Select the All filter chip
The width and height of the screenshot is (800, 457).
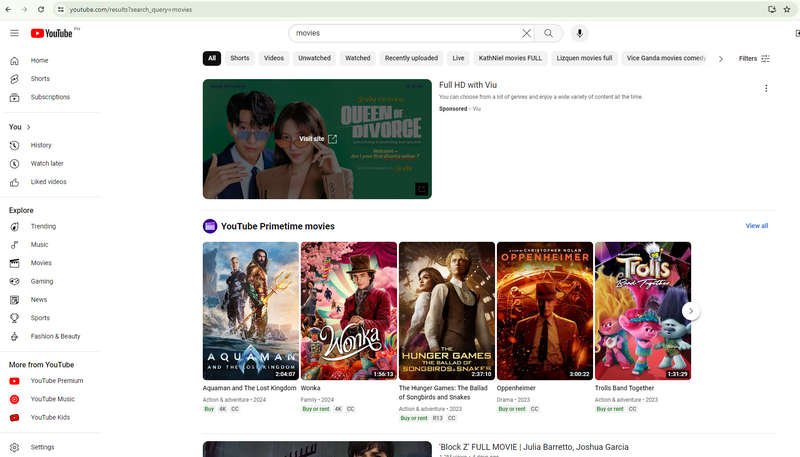pyautogui.click(x=212, y=58)
